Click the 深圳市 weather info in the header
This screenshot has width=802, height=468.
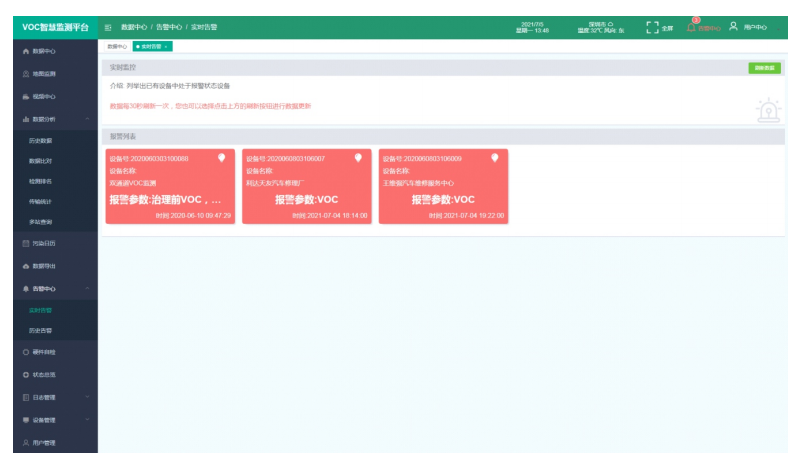click(x=601, y=28)
